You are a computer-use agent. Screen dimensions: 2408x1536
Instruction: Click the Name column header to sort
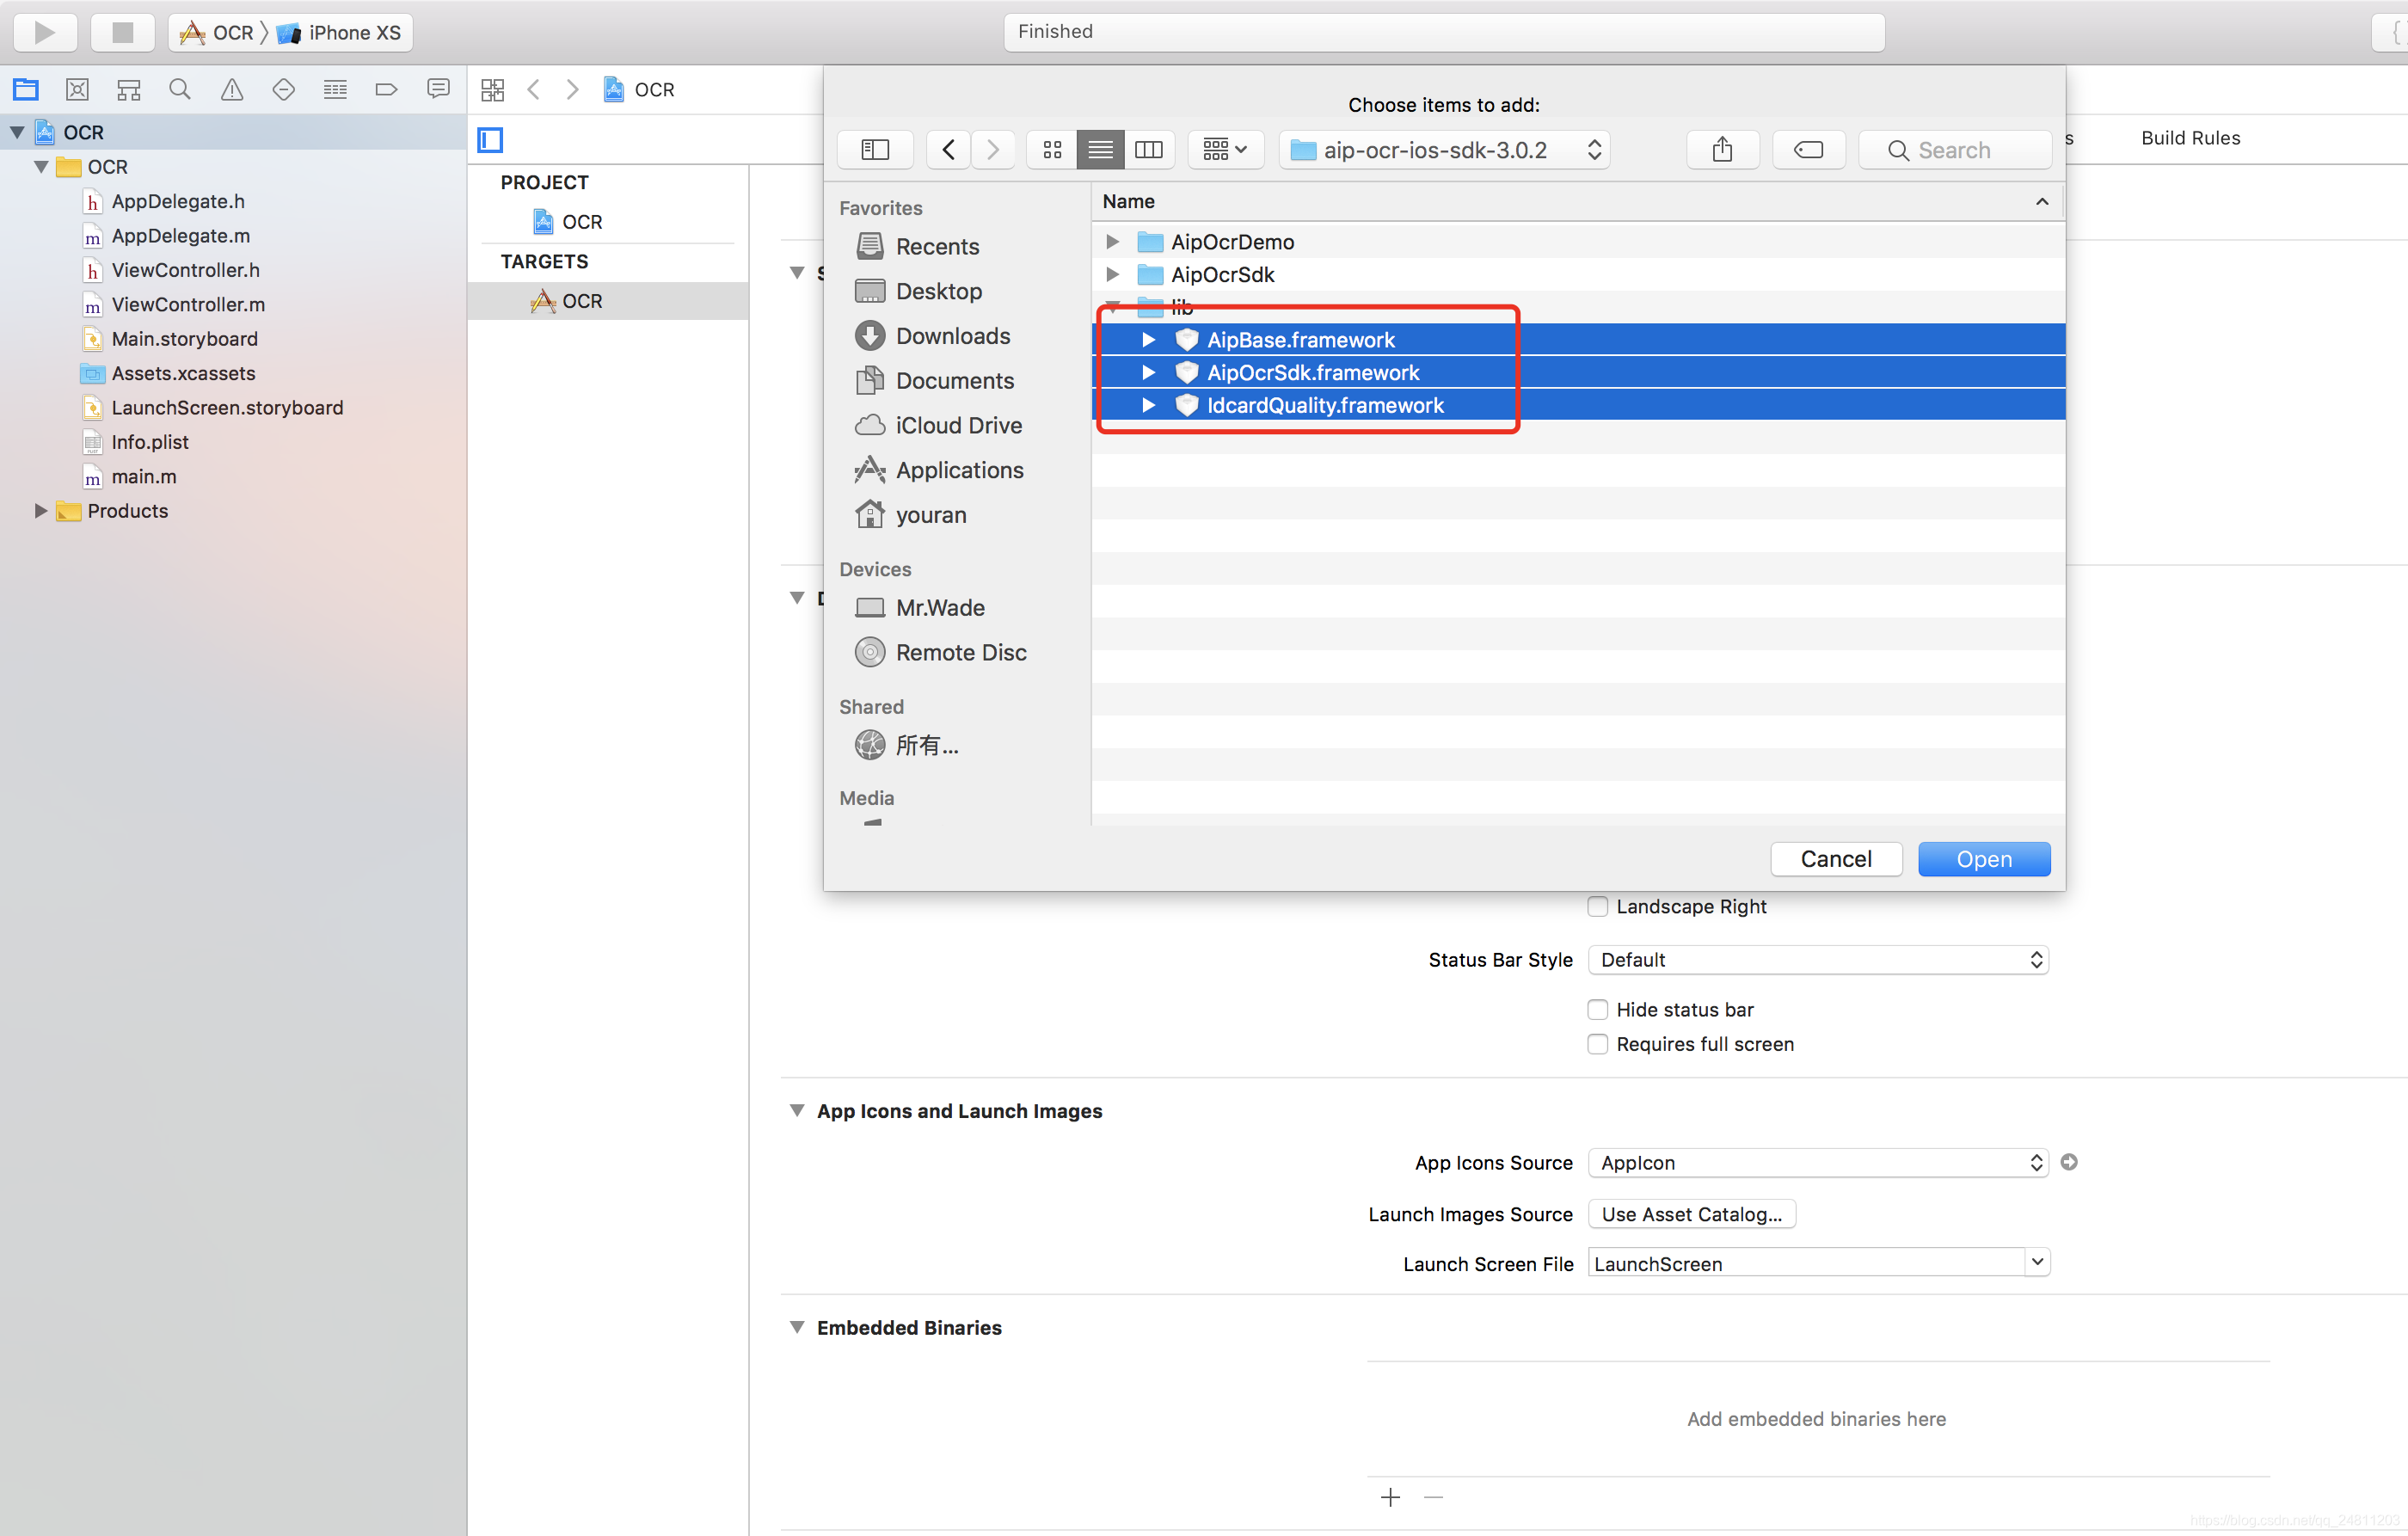pos(1576,201)
